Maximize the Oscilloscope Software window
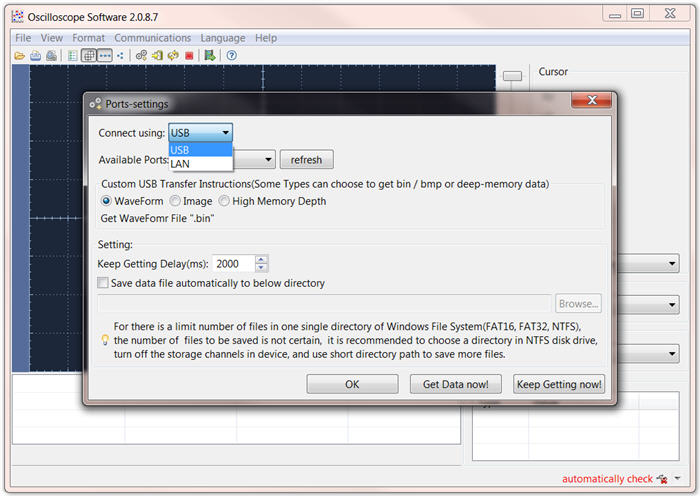 pos(637,13)
